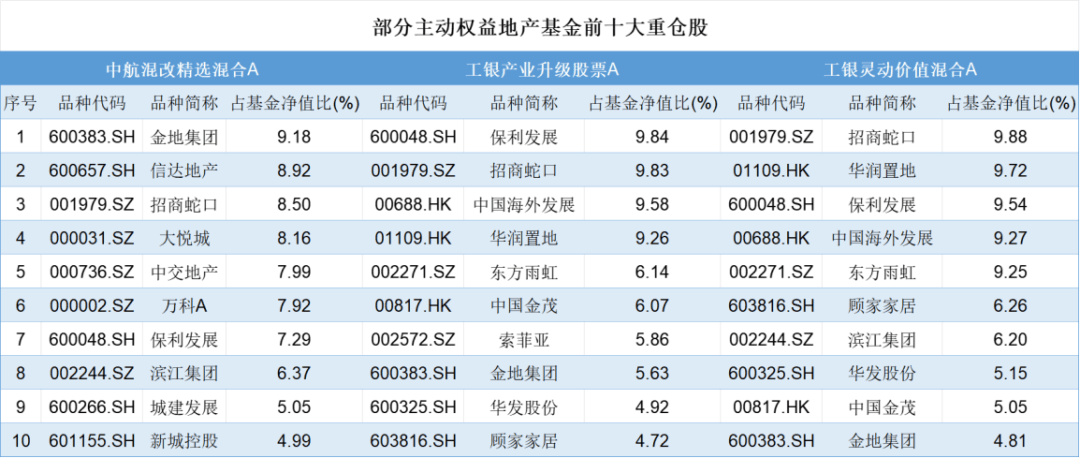The width and height of the screenshot is (1080, 458).
Task: Select the value 9.25
Action: pos(1010,273)
